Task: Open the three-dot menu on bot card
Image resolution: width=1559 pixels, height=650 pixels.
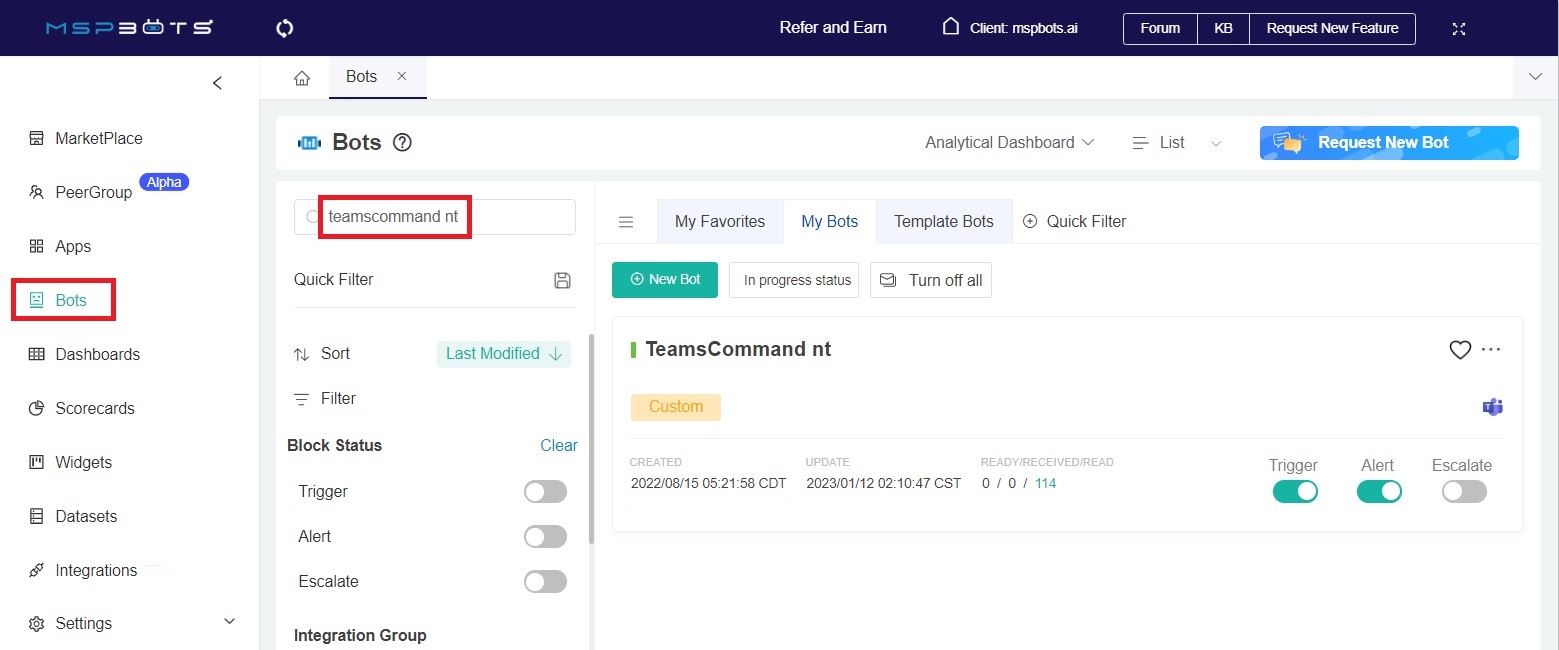Action: point(1491,350)
